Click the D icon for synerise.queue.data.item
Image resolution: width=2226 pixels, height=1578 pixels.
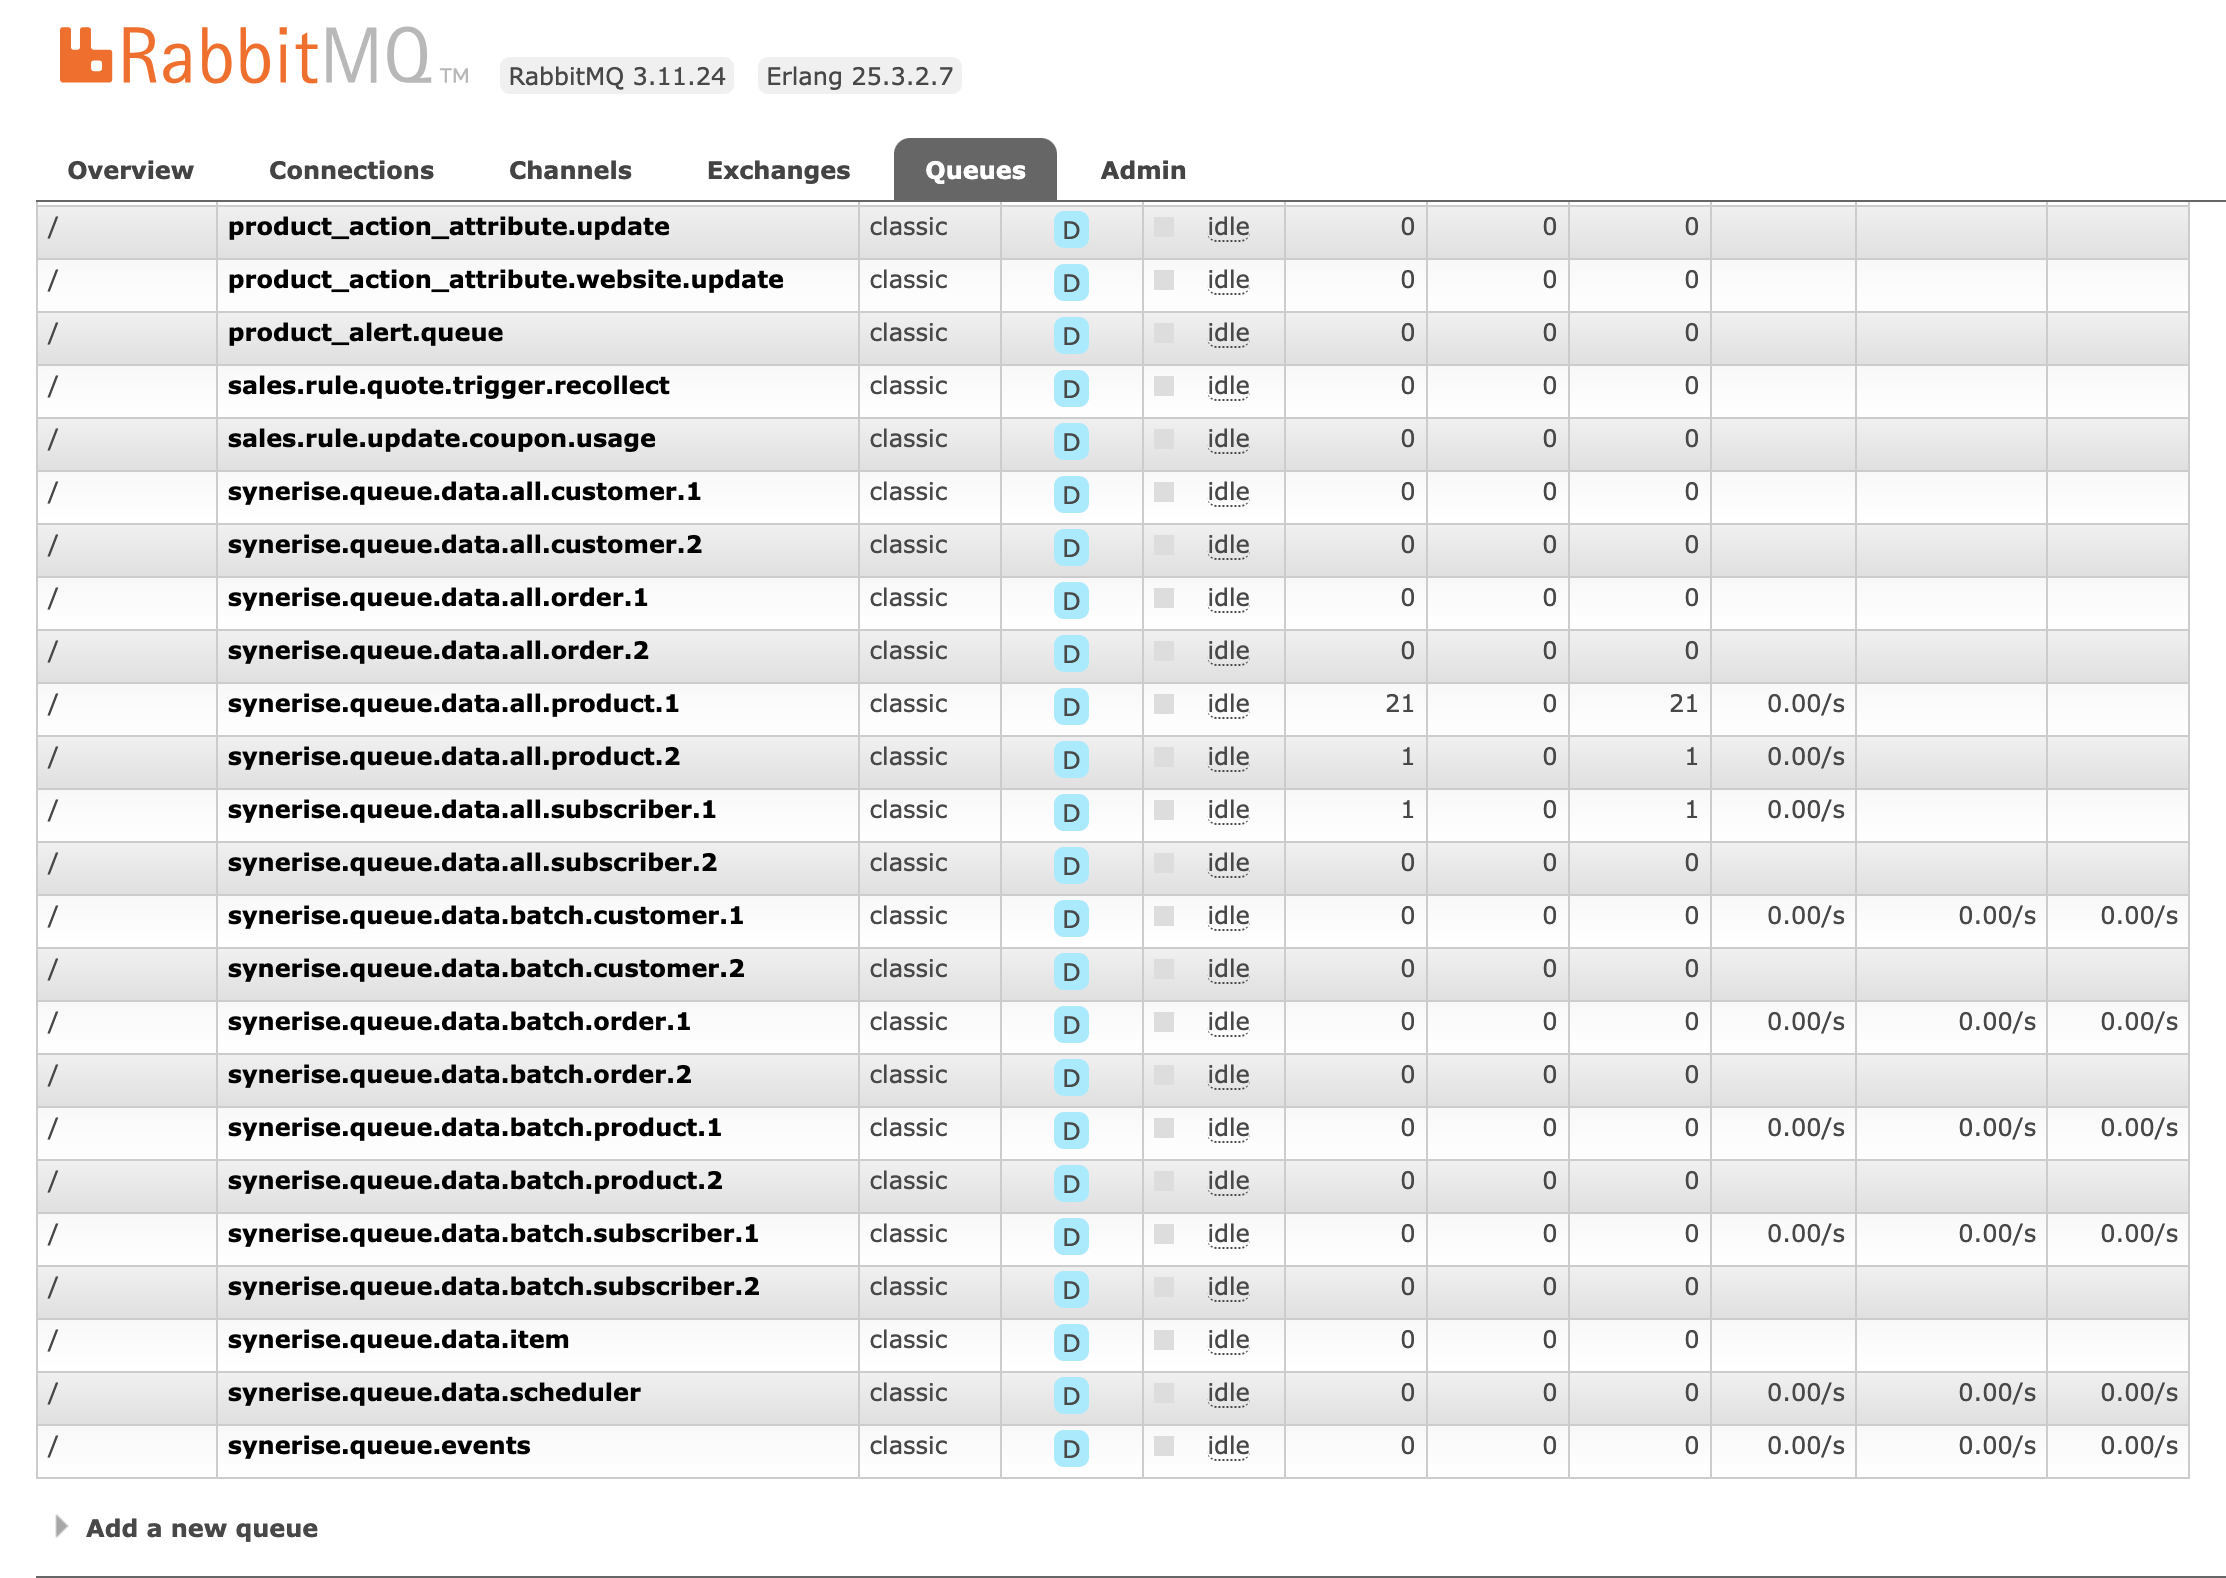click(x=1070, y=1343)
